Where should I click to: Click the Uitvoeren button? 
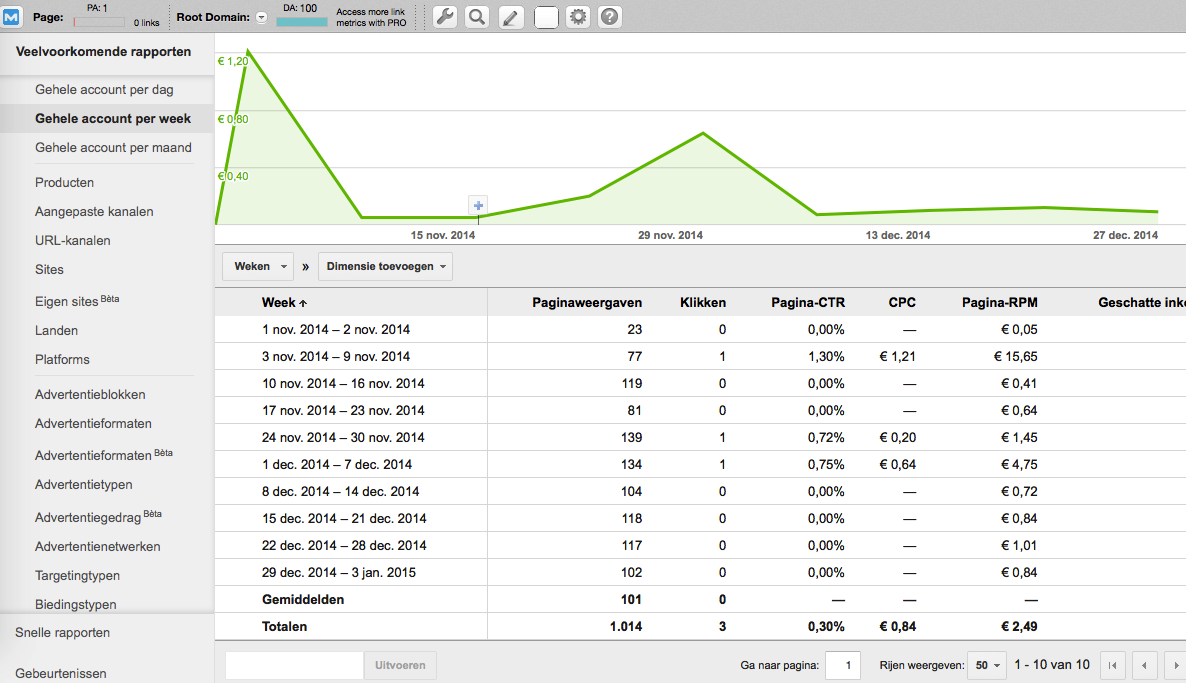[400, 665]
